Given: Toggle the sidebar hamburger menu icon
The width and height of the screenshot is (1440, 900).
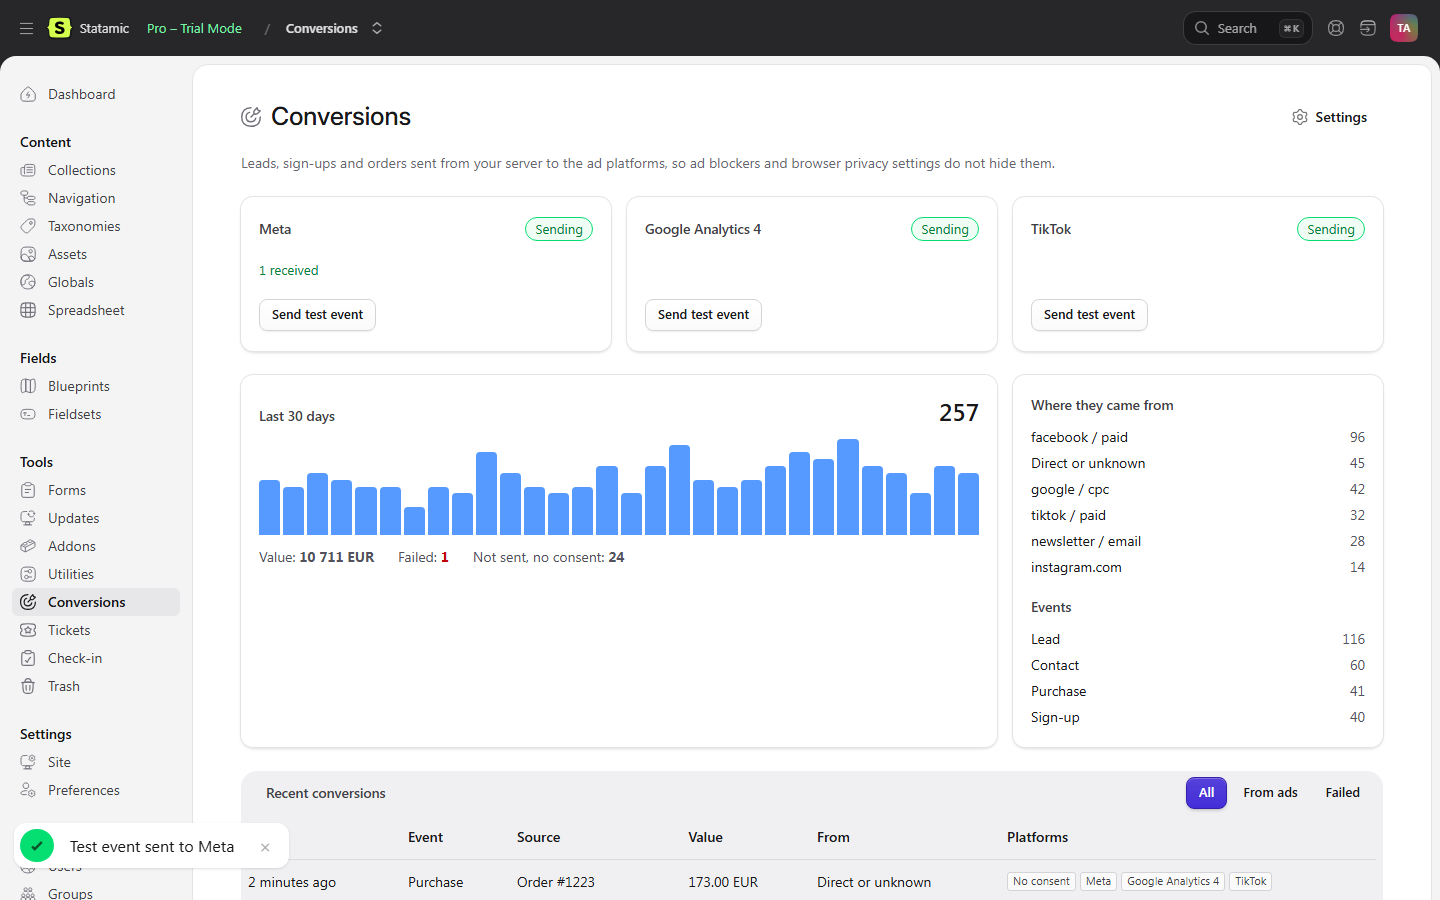Looking at the screenshot, I should (27, 28).
